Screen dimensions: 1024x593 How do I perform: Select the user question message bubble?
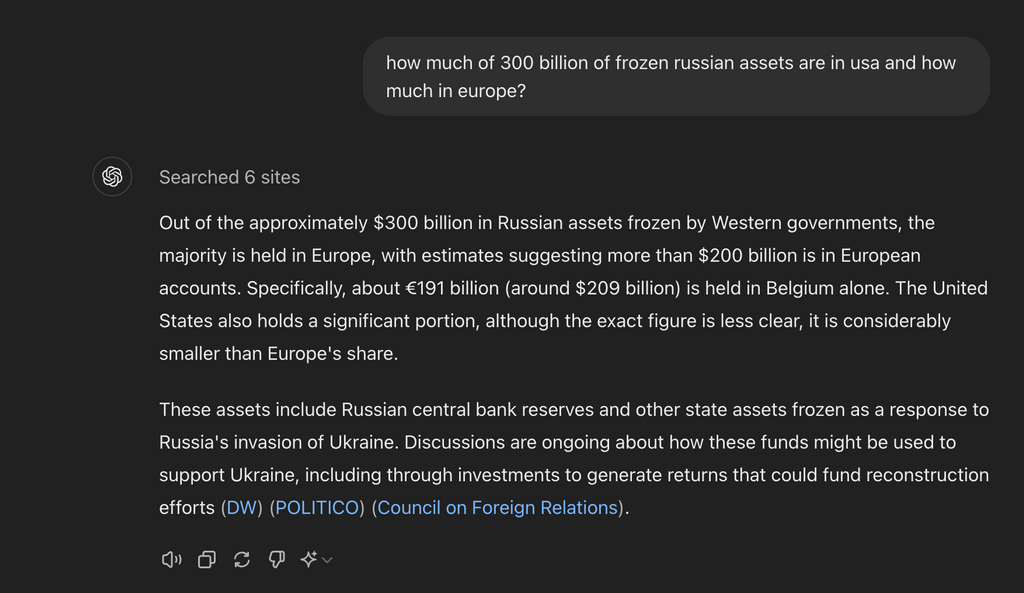coord(676,76)
